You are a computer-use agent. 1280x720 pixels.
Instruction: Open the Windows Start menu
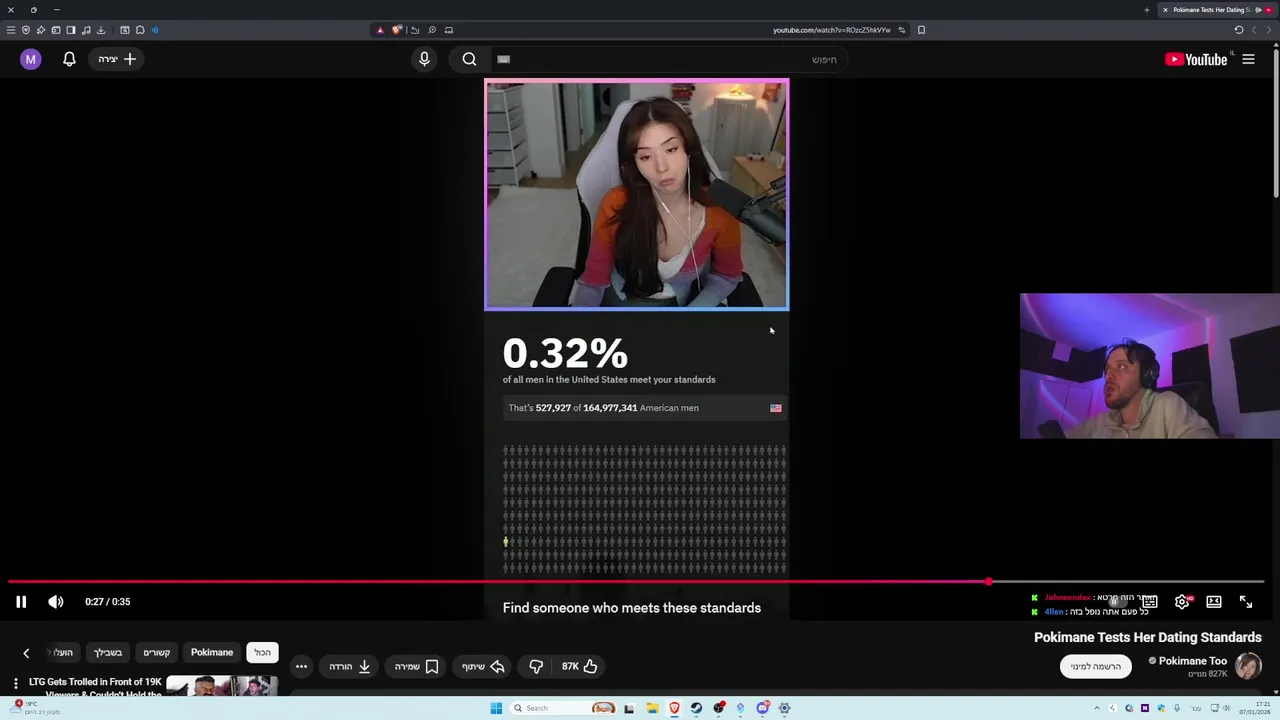496,708
